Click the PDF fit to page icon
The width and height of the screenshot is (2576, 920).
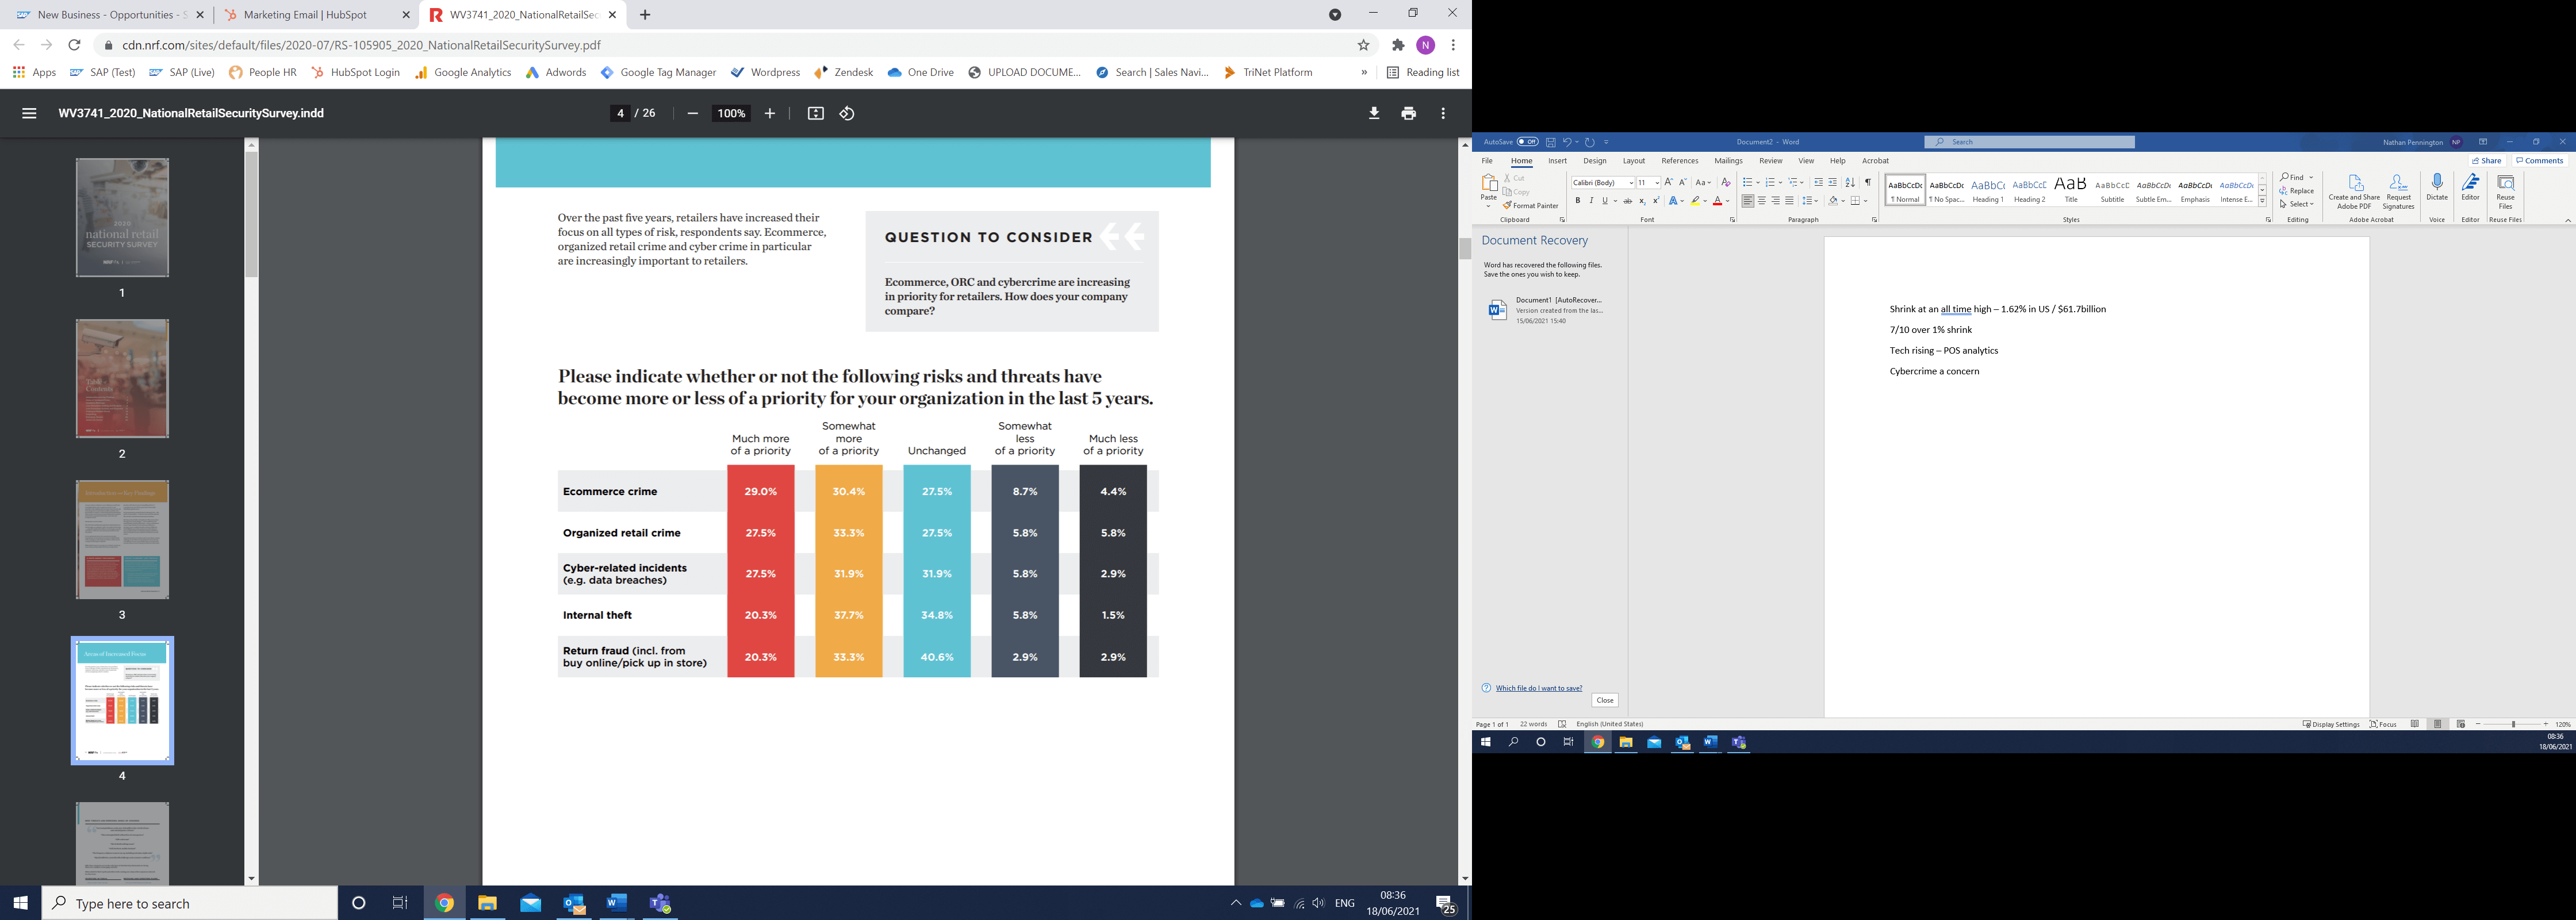pos(815,114)
